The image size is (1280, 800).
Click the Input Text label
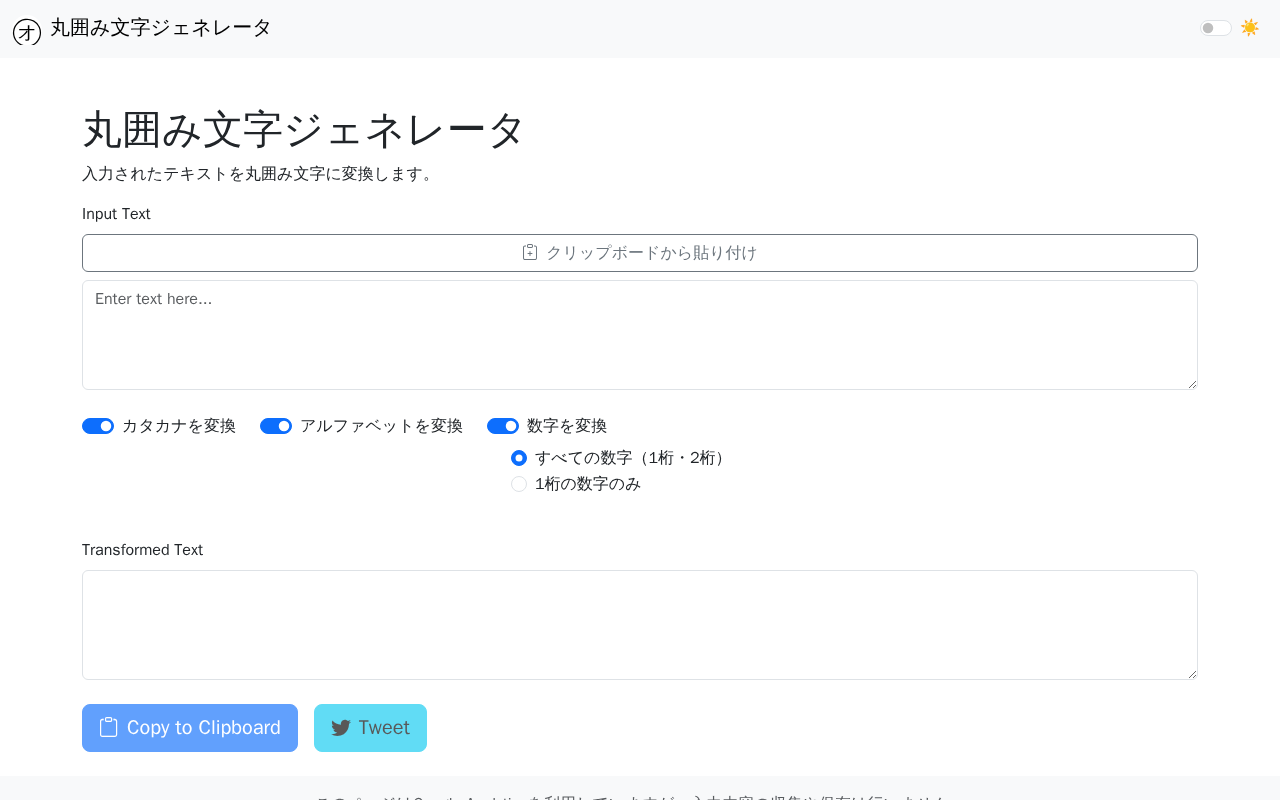pyautogui.click(x=116, y=214)
